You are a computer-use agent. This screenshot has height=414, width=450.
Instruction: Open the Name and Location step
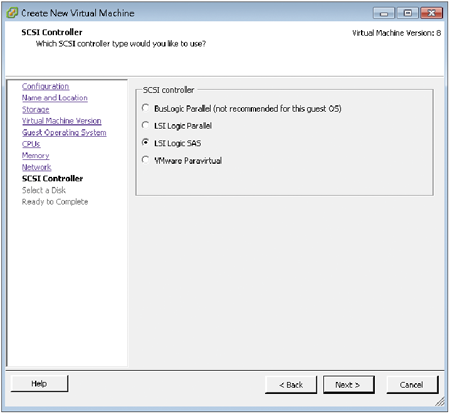point(55,98)
